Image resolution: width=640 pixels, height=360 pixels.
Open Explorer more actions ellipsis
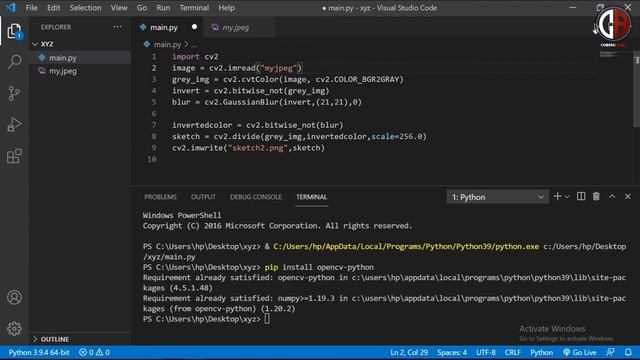point(118,27)
